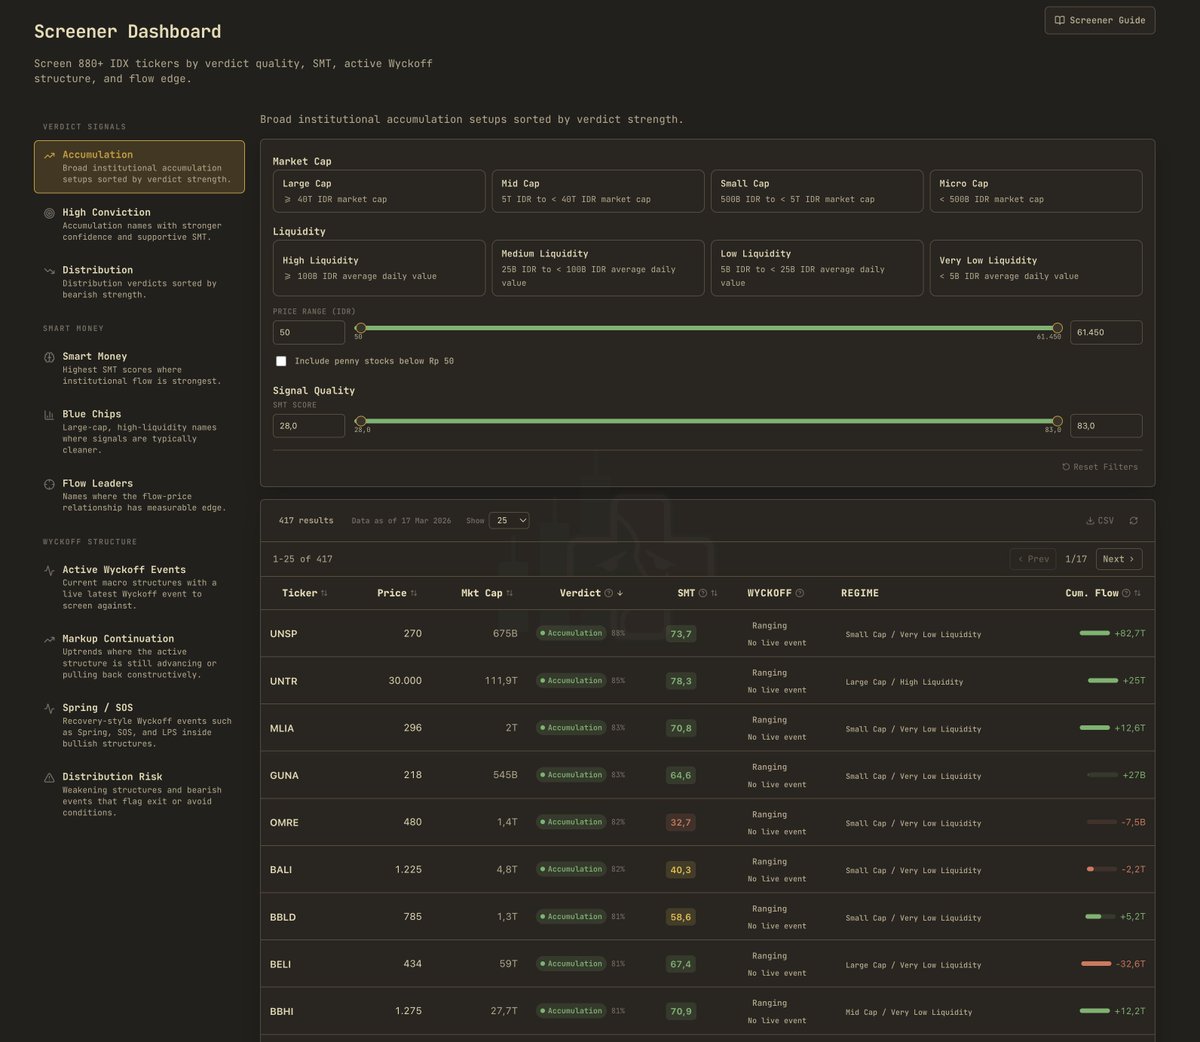Click the Spring / SOS pulse icon
The image size is (1200, 1042).
point(49,708)
